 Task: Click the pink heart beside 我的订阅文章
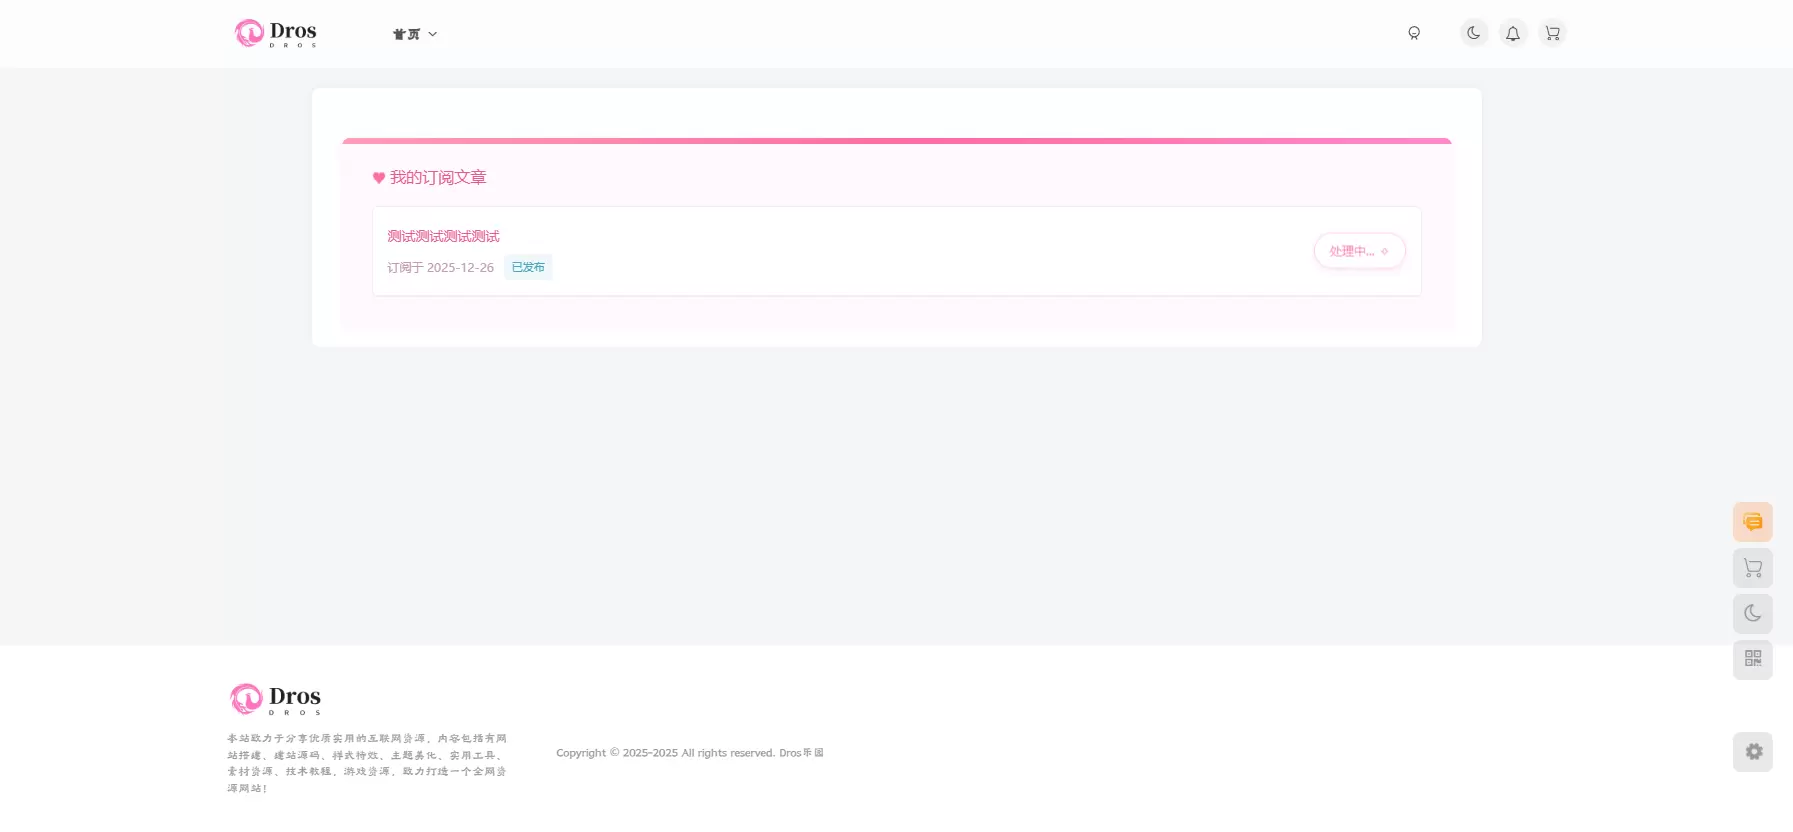pos(379,178)
